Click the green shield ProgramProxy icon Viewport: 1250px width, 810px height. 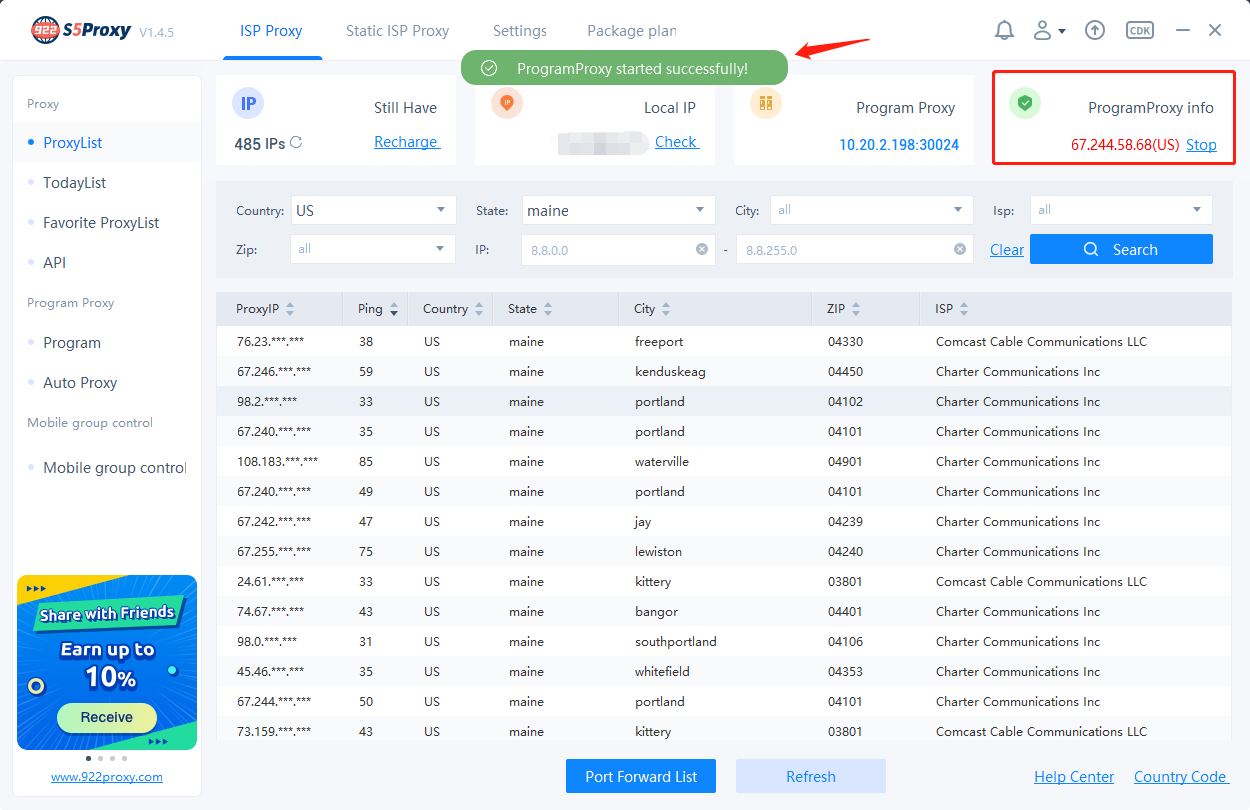click(1025, 103)
